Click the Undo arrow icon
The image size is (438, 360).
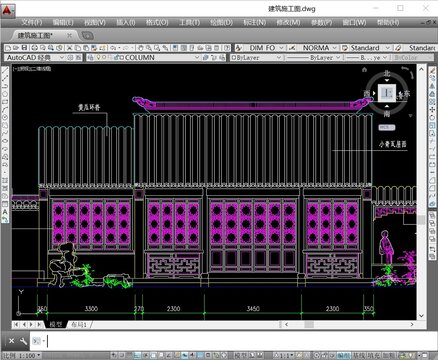coord(113,48)
